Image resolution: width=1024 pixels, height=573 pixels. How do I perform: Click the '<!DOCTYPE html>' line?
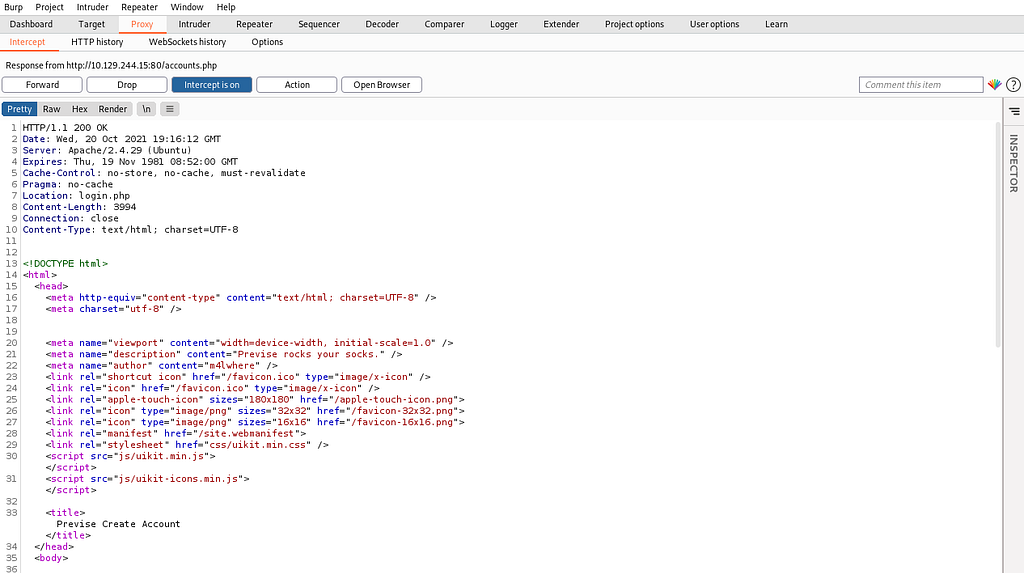point(65,263)
